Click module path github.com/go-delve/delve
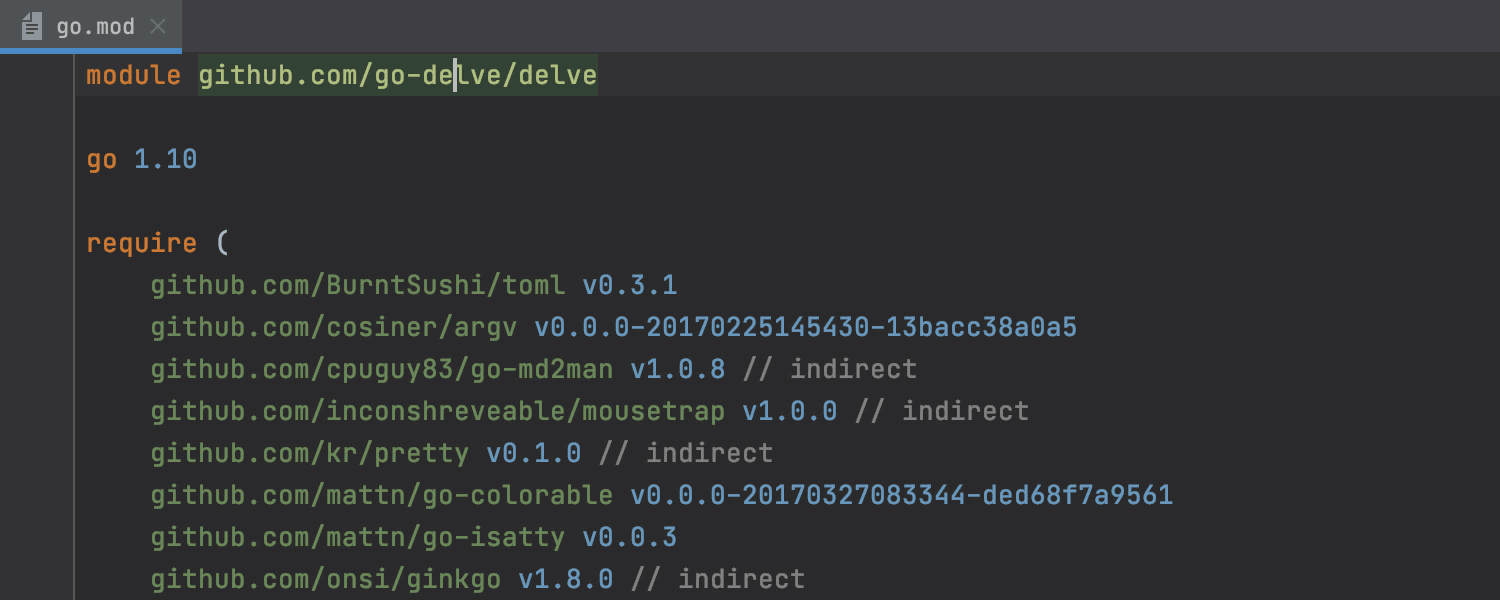Screen dimensions: 1500x600 [x=398, y=75]
